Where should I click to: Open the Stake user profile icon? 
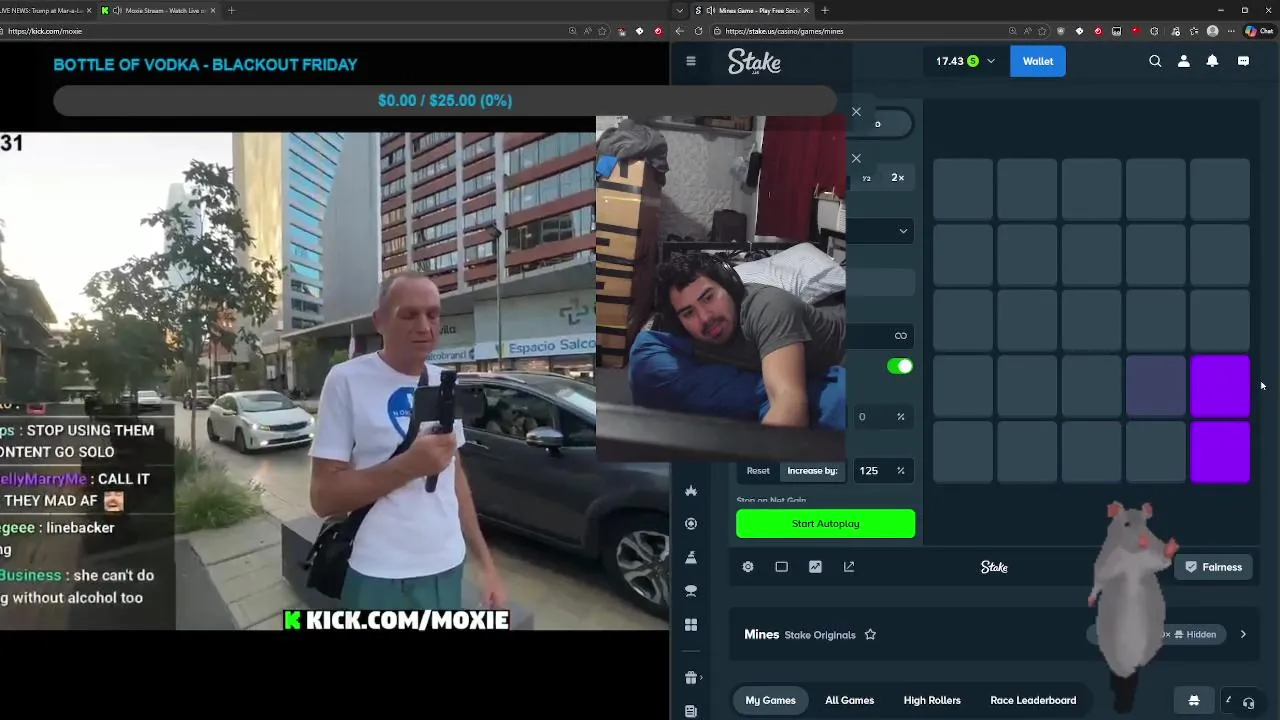(1184, 61)
